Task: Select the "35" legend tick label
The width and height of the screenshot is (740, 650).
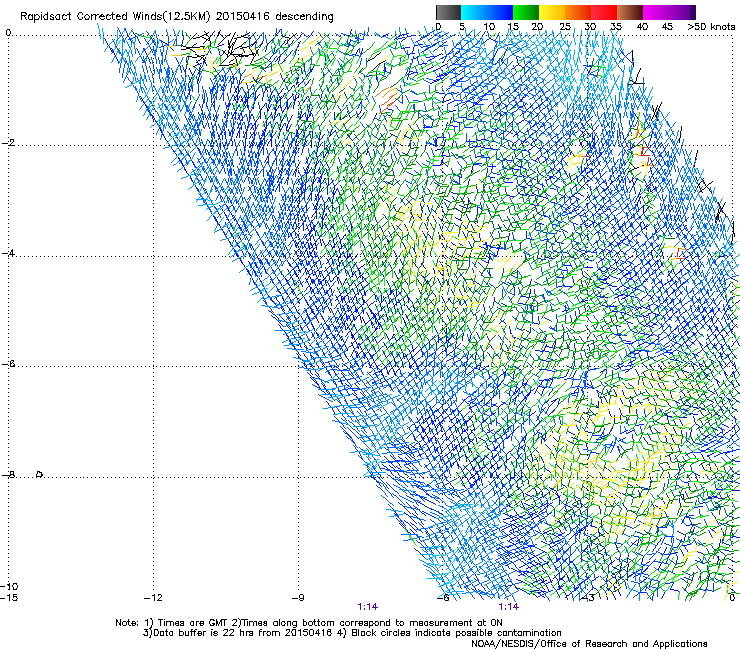Action: 616,27
